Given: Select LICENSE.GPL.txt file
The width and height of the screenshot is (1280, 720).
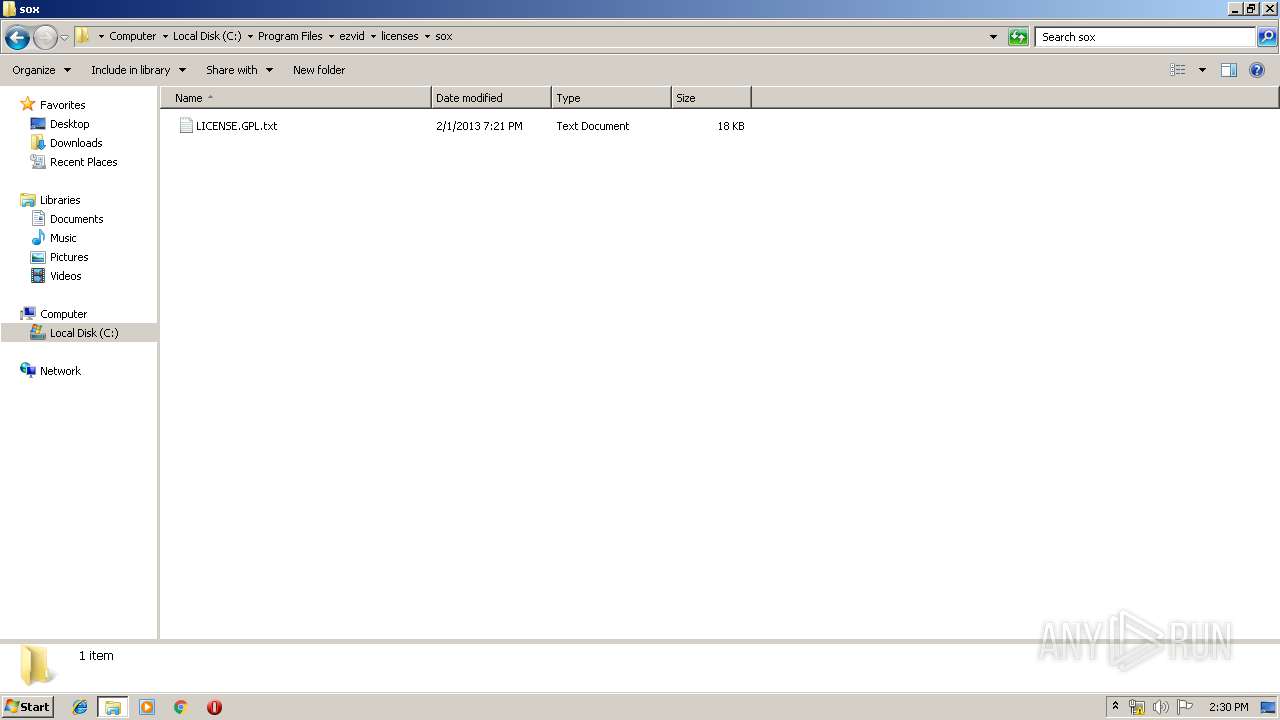Looking at the screenshot, I should pos(236,126).
